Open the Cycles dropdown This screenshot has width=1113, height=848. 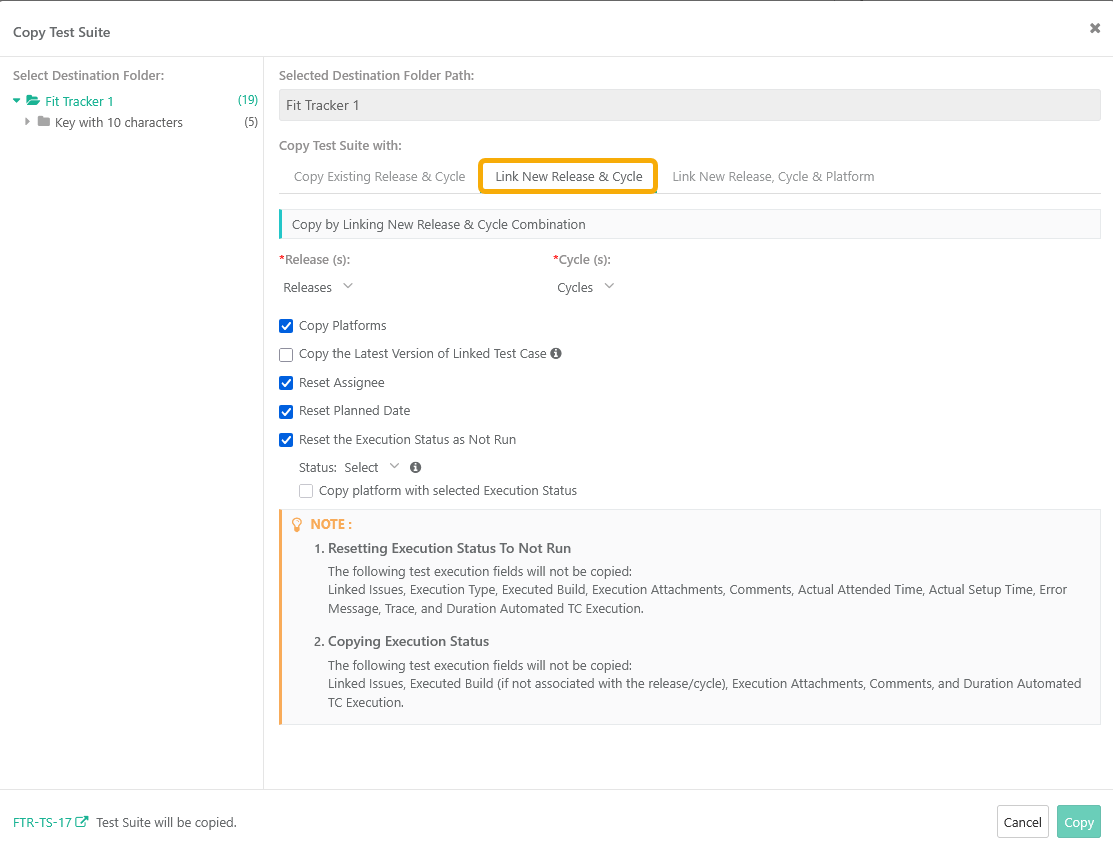tap(585, 287)
